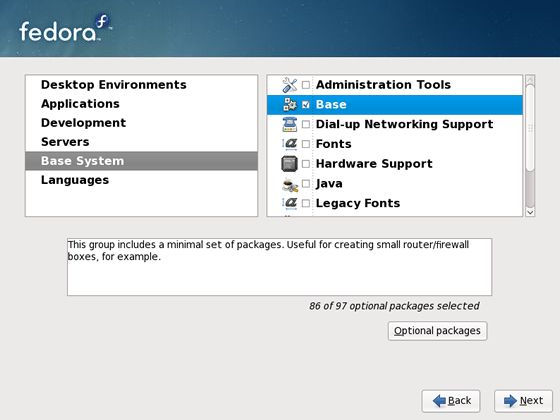Screen dimensions: 560x420
Task: Select the Languages category
Action: tap(75, 180)
